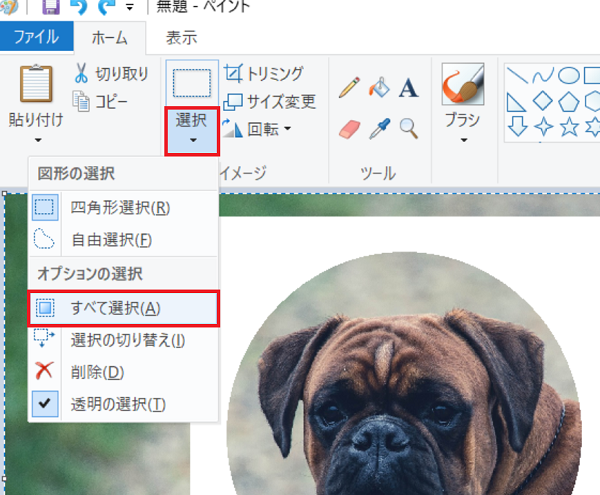The width and height of the screenshot is (600, 495).
Task: Click the Paint app icon in title bar
Action: (8, 7)
